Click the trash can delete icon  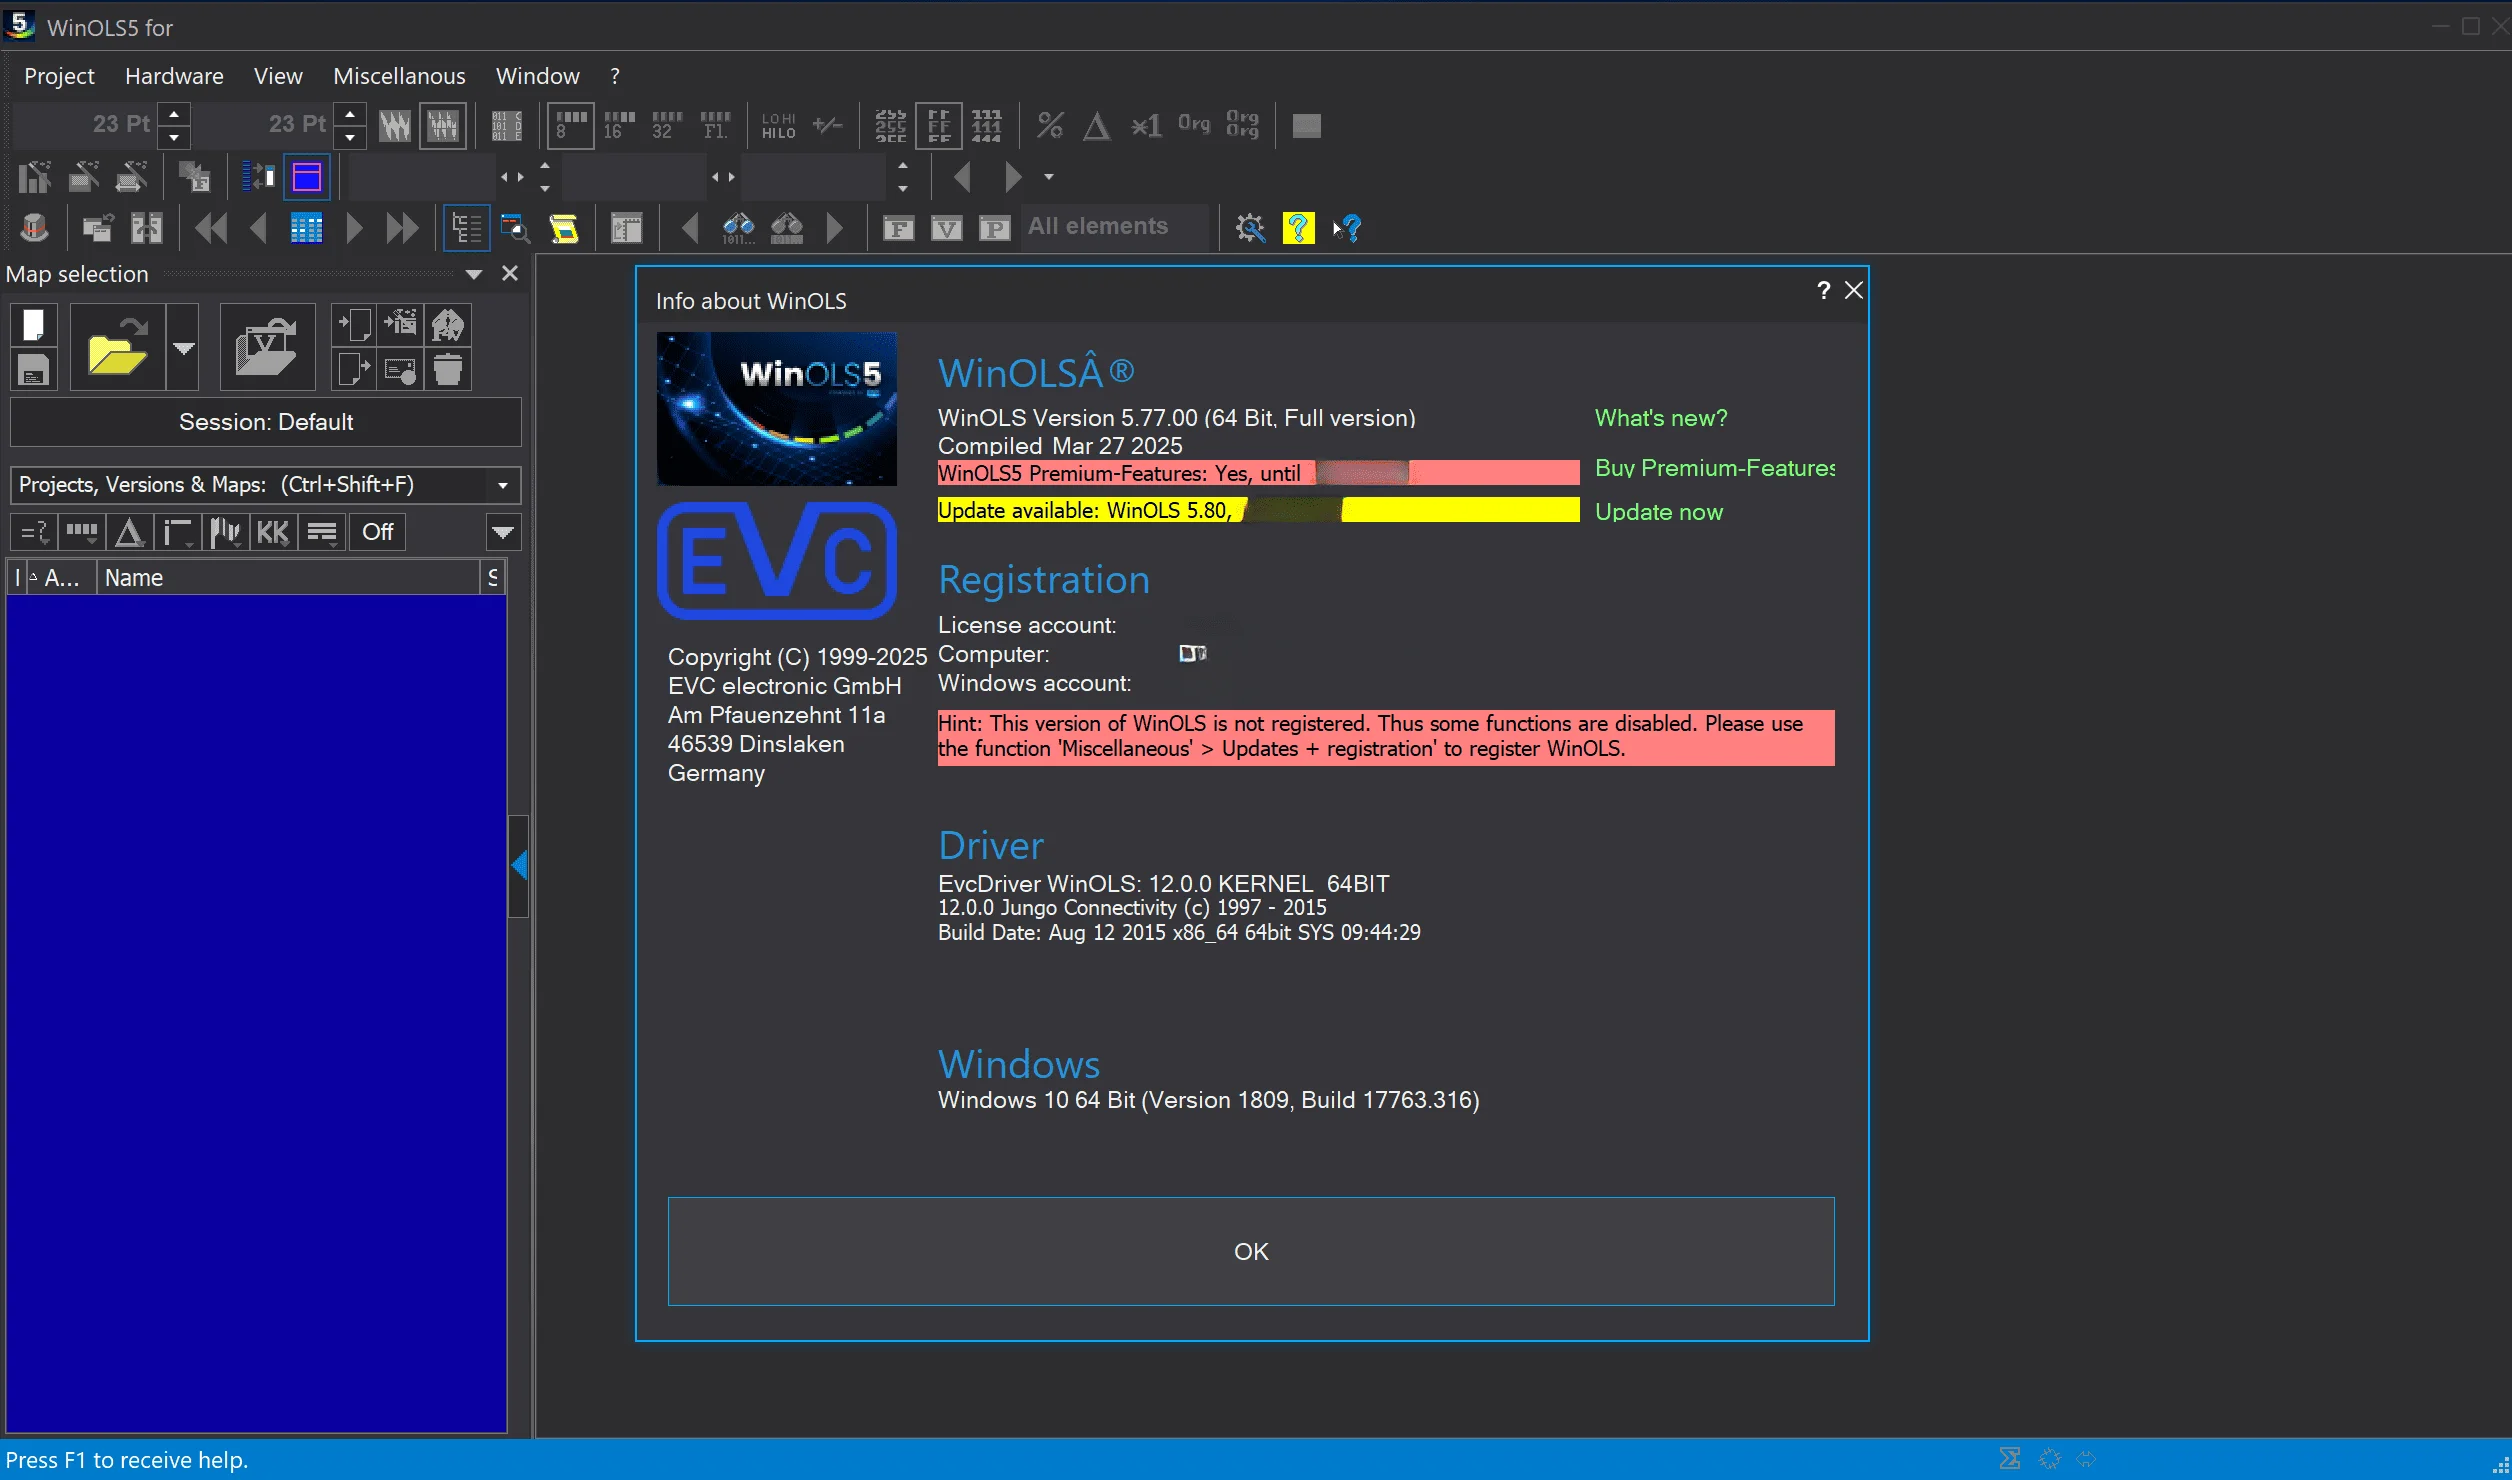[x=448, y=370]
